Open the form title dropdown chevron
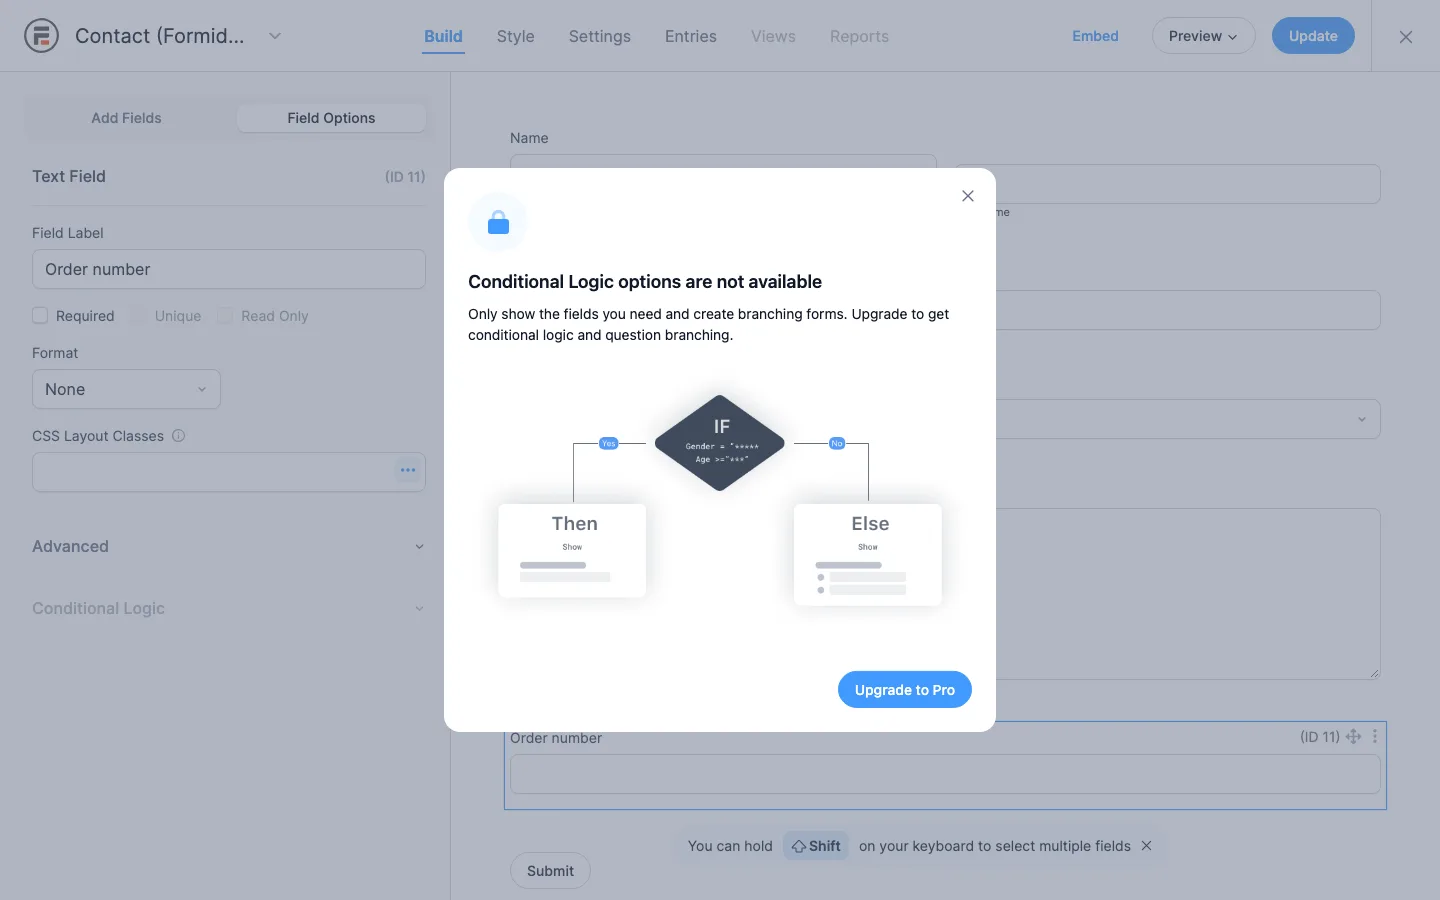1440x900 pixels. (x=275, y=36)
